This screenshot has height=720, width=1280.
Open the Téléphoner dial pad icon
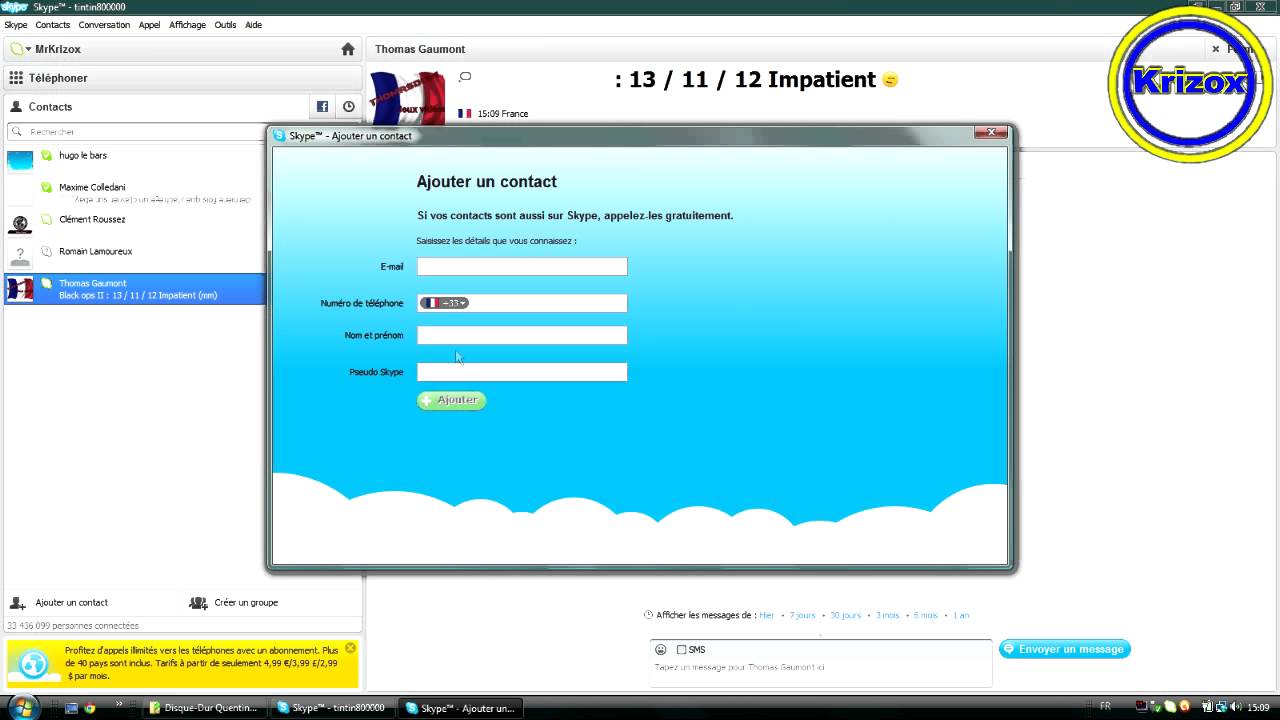coord(16,78)
